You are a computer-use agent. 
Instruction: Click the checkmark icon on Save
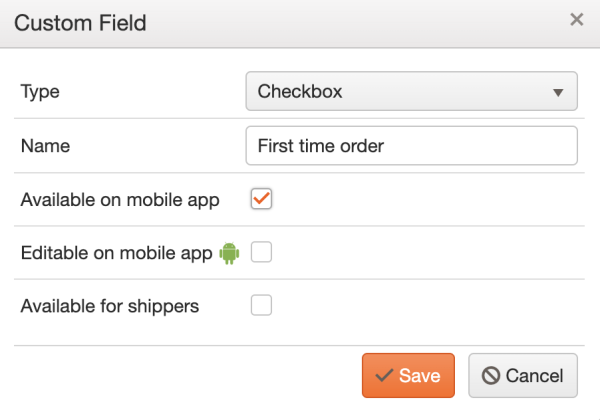point(383,376)
